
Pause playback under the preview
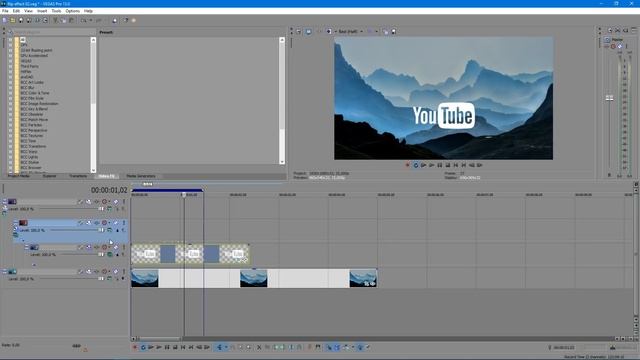click(x=440, y=165)
